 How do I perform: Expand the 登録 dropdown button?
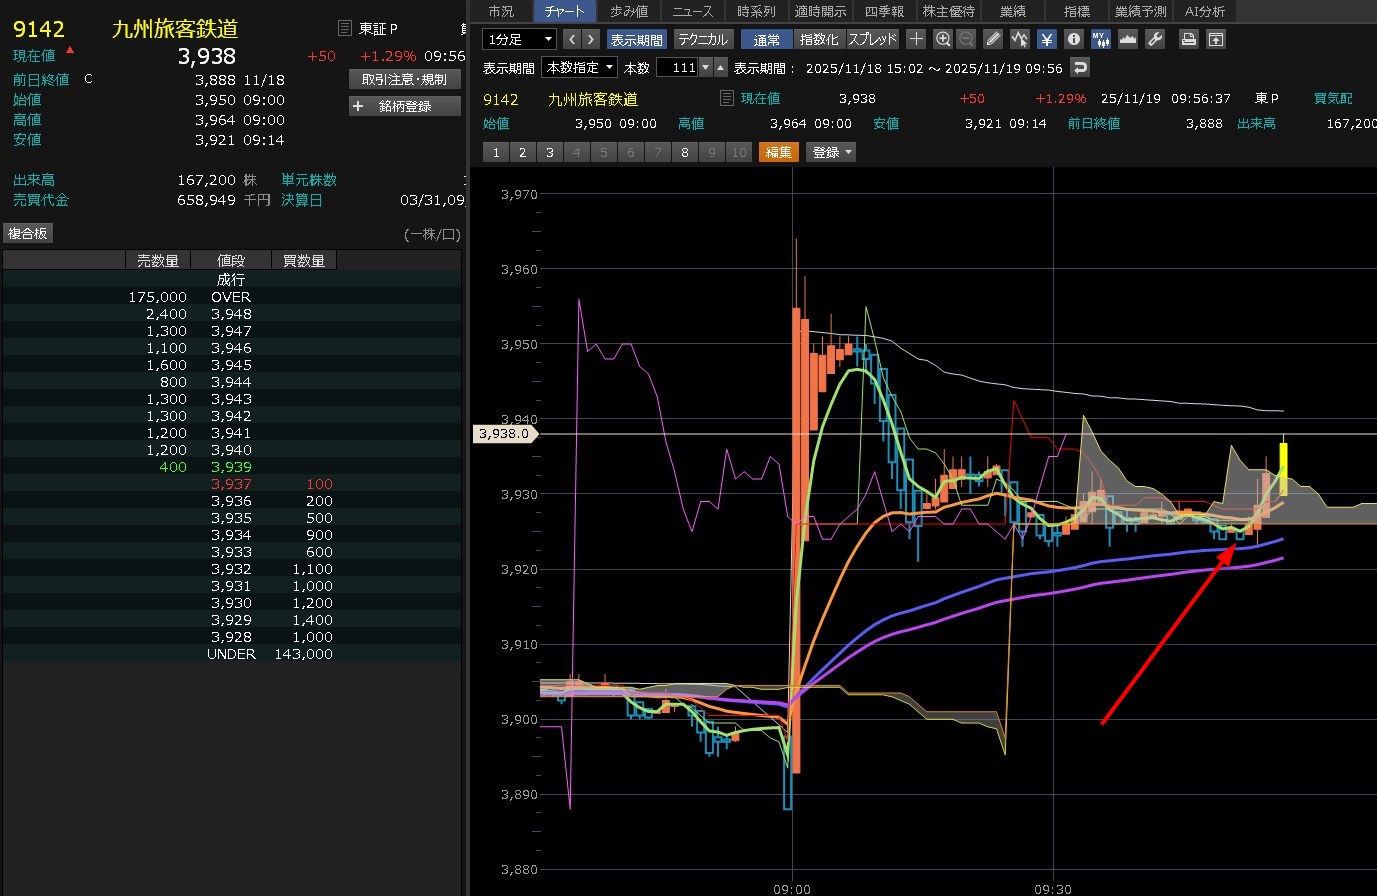click(x=831, y=152)
